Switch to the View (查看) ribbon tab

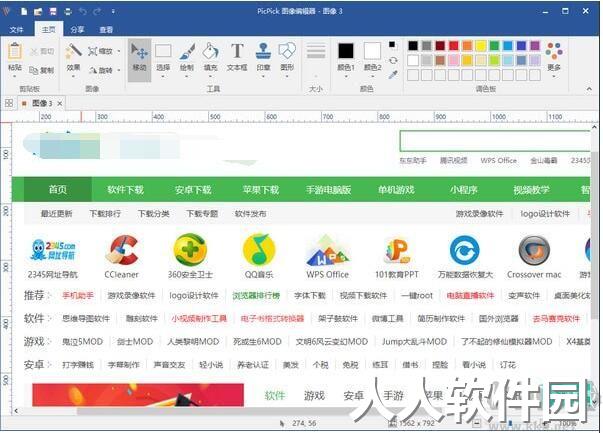coord(106,30)
